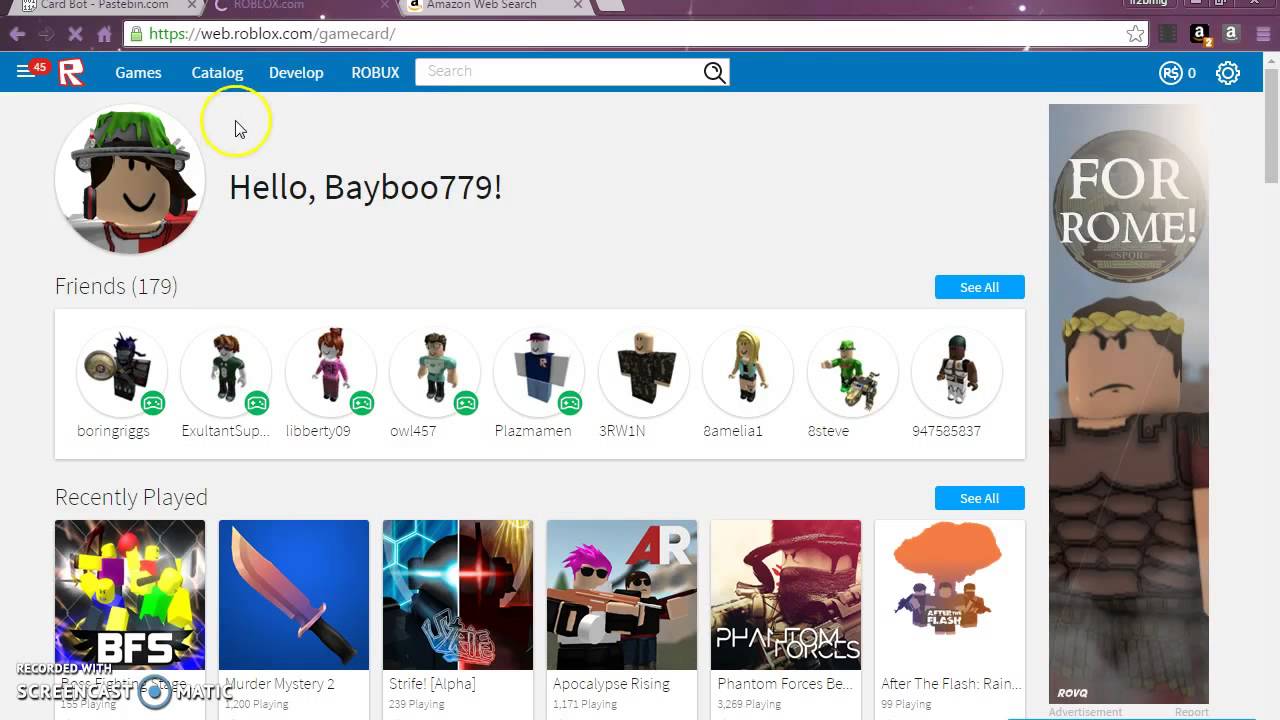Click Strife! [Alpha] title link

tap(432, 684)
